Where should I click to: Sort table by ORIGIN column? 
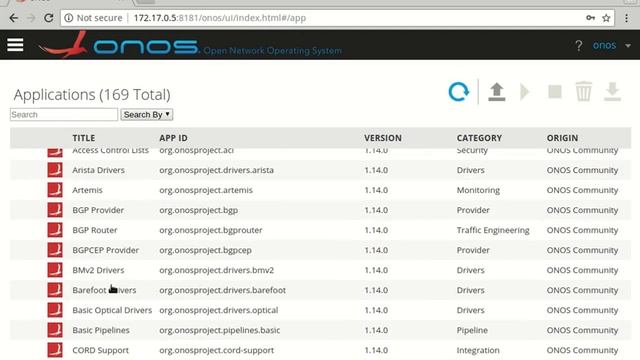point(562,138)
